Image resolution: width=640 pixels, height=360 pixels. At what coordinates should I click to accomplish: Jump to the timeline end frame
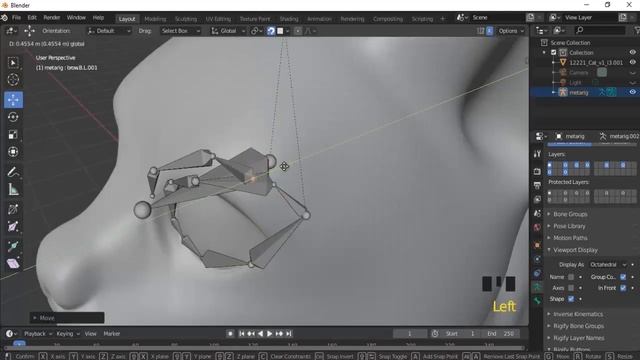(289, 333)
